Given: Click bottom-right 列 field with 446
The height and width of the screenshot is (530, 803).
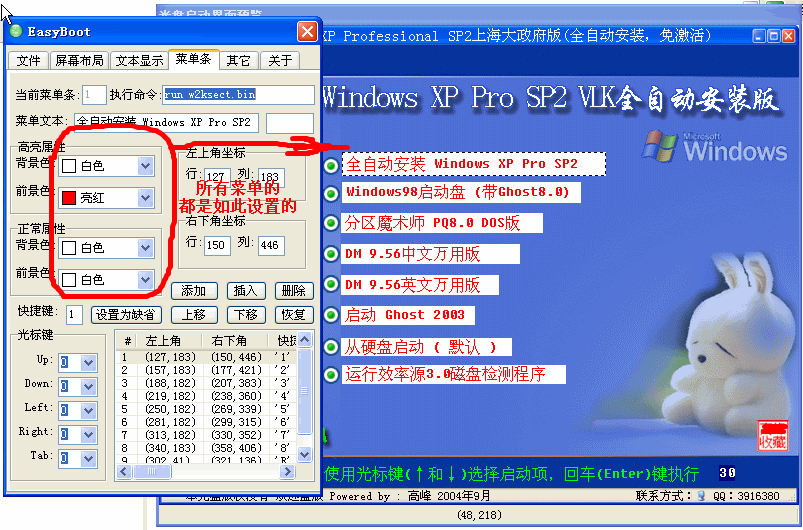Looking at the screenshot, I should (271, 245).
